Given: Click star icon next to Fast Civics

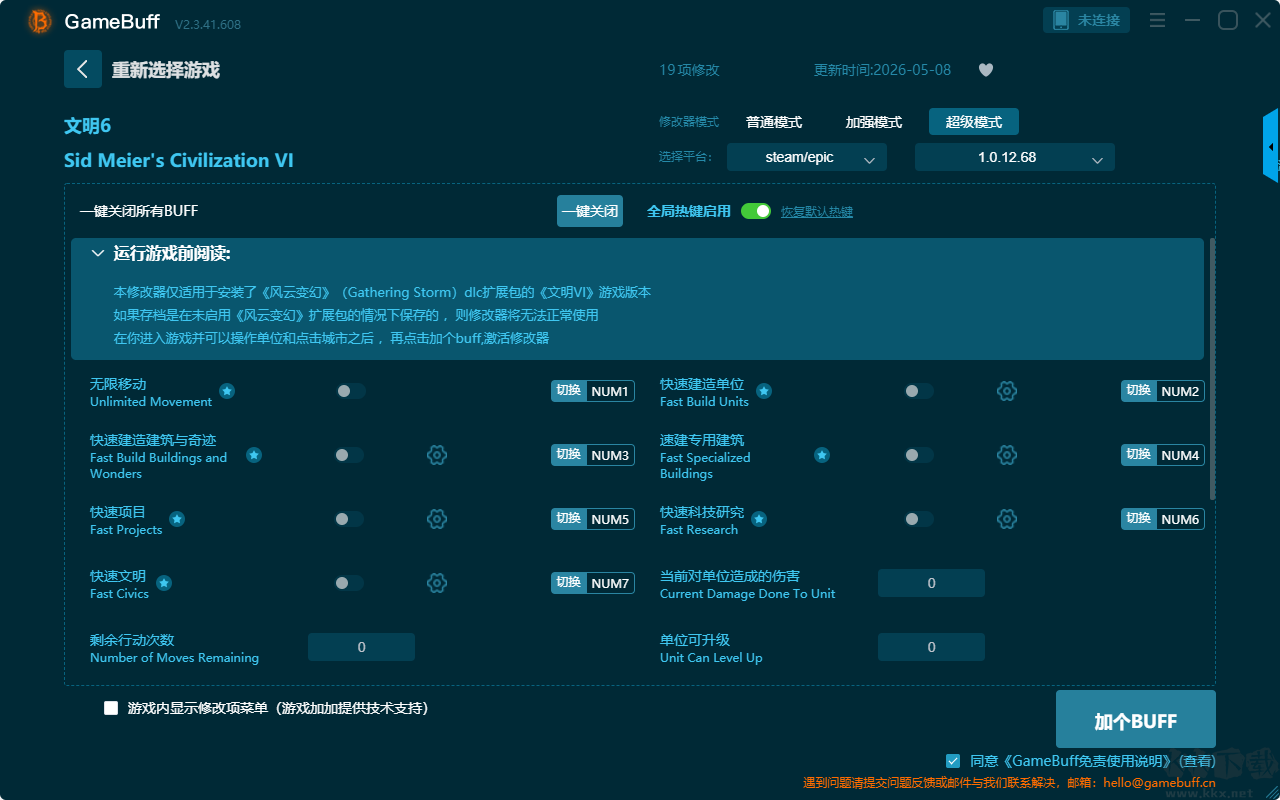Looking at the screenshot, I should (164, 583).
